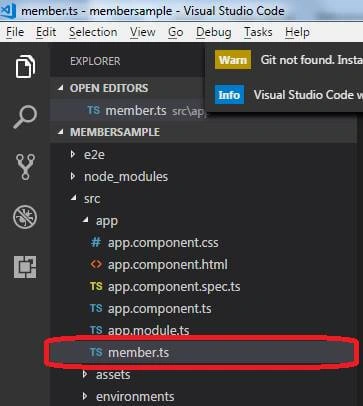Click the Info badge on notification
This screenshot has width=363, height=406.
229,95
